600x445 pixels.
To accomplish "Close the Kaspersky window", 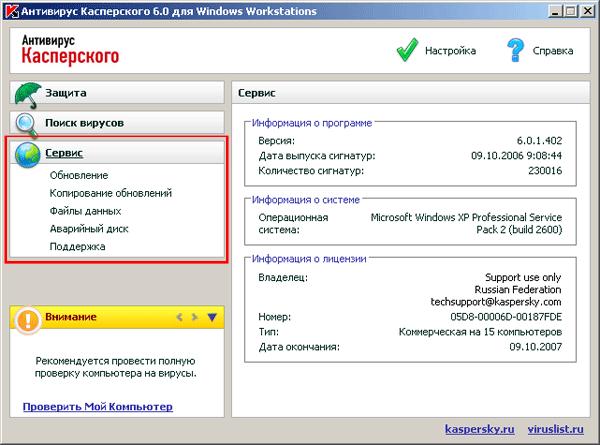I will pos(587,11).
